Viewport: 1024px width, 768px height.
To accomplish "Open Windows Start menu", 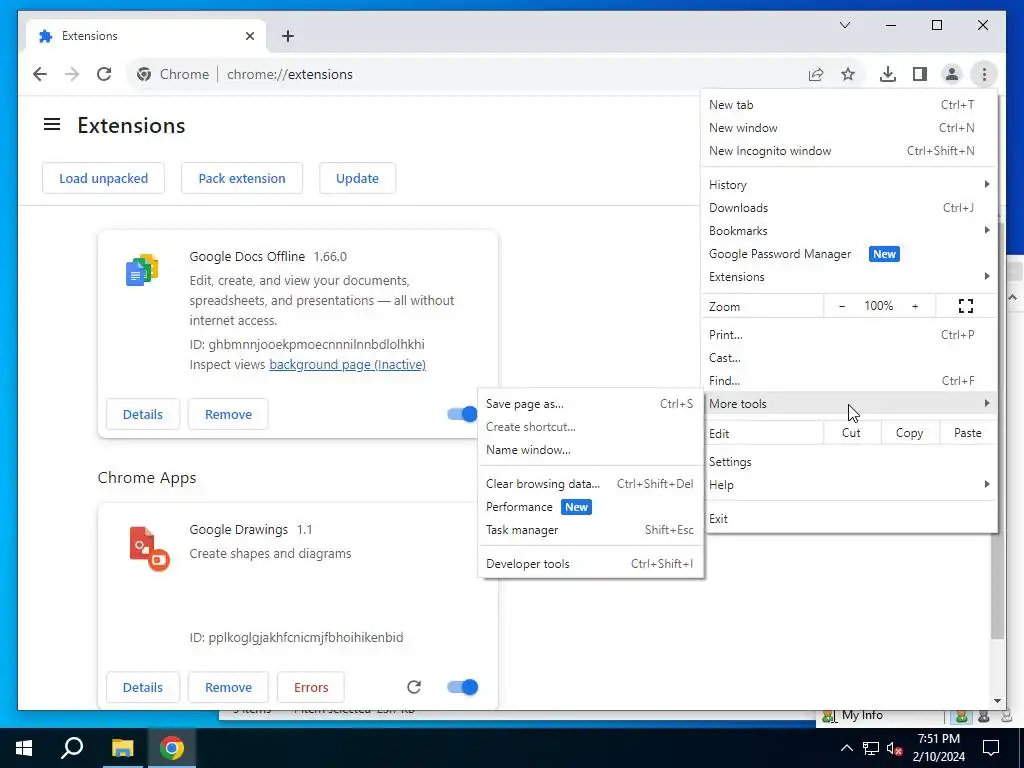I will coord(24,748).
